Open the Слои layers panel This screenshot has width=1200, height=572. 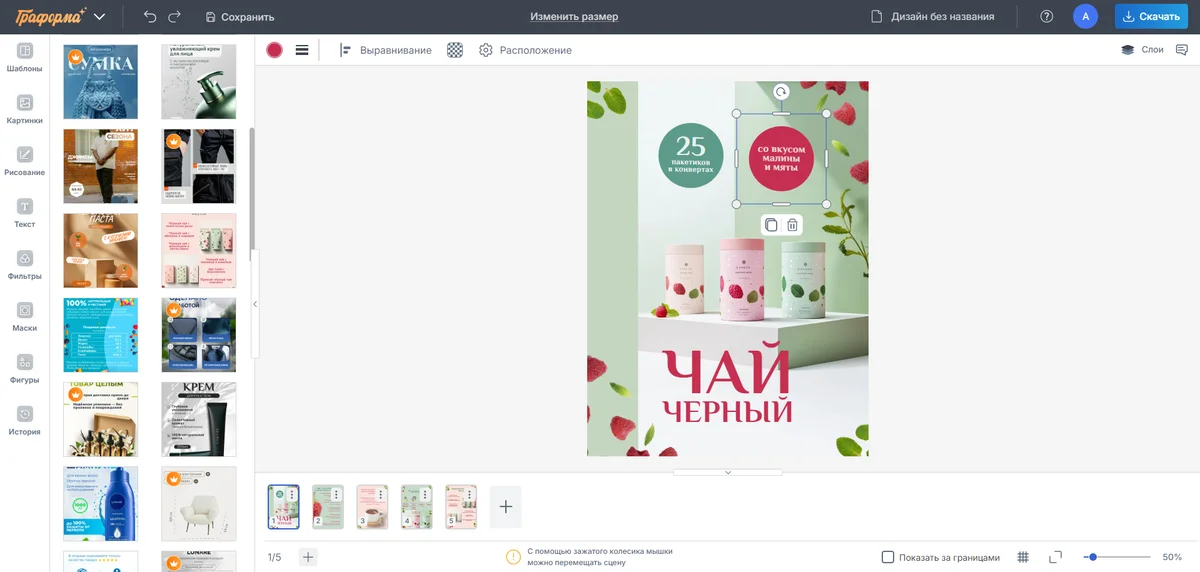tap(1142, 50)
